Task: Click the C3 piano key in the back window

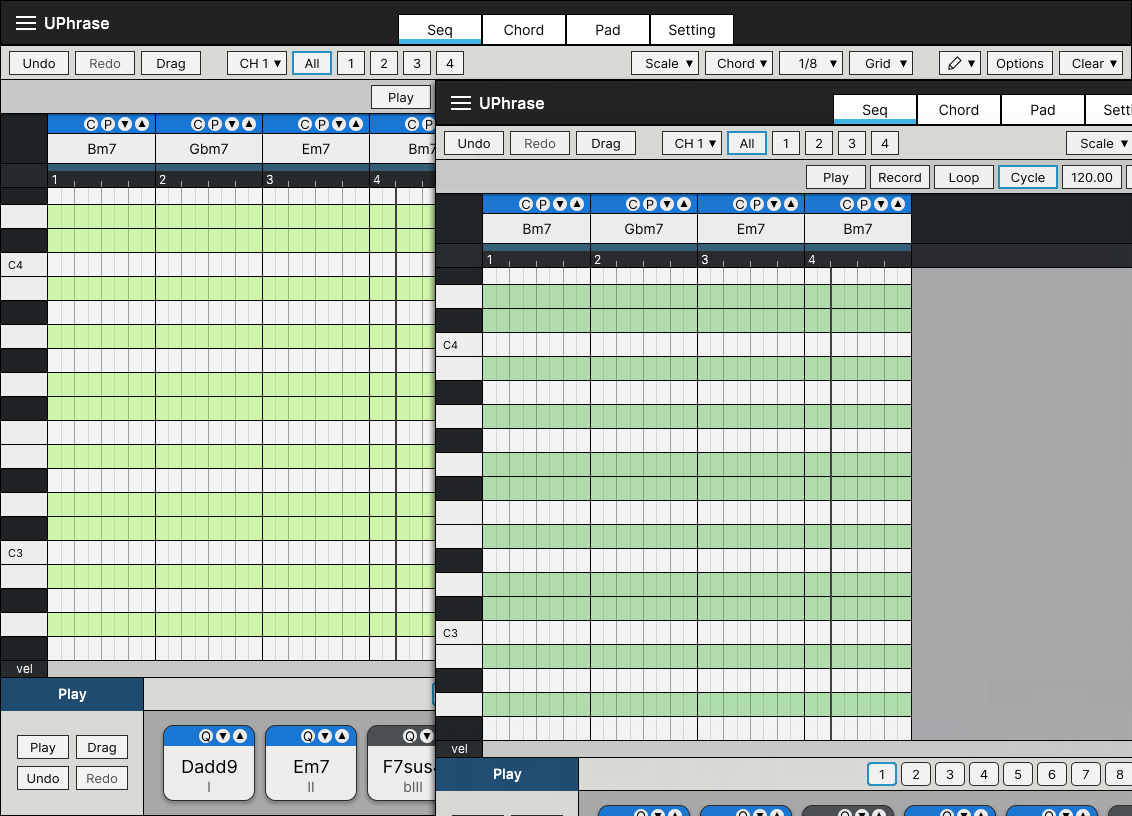Action: tap(24, 552)
